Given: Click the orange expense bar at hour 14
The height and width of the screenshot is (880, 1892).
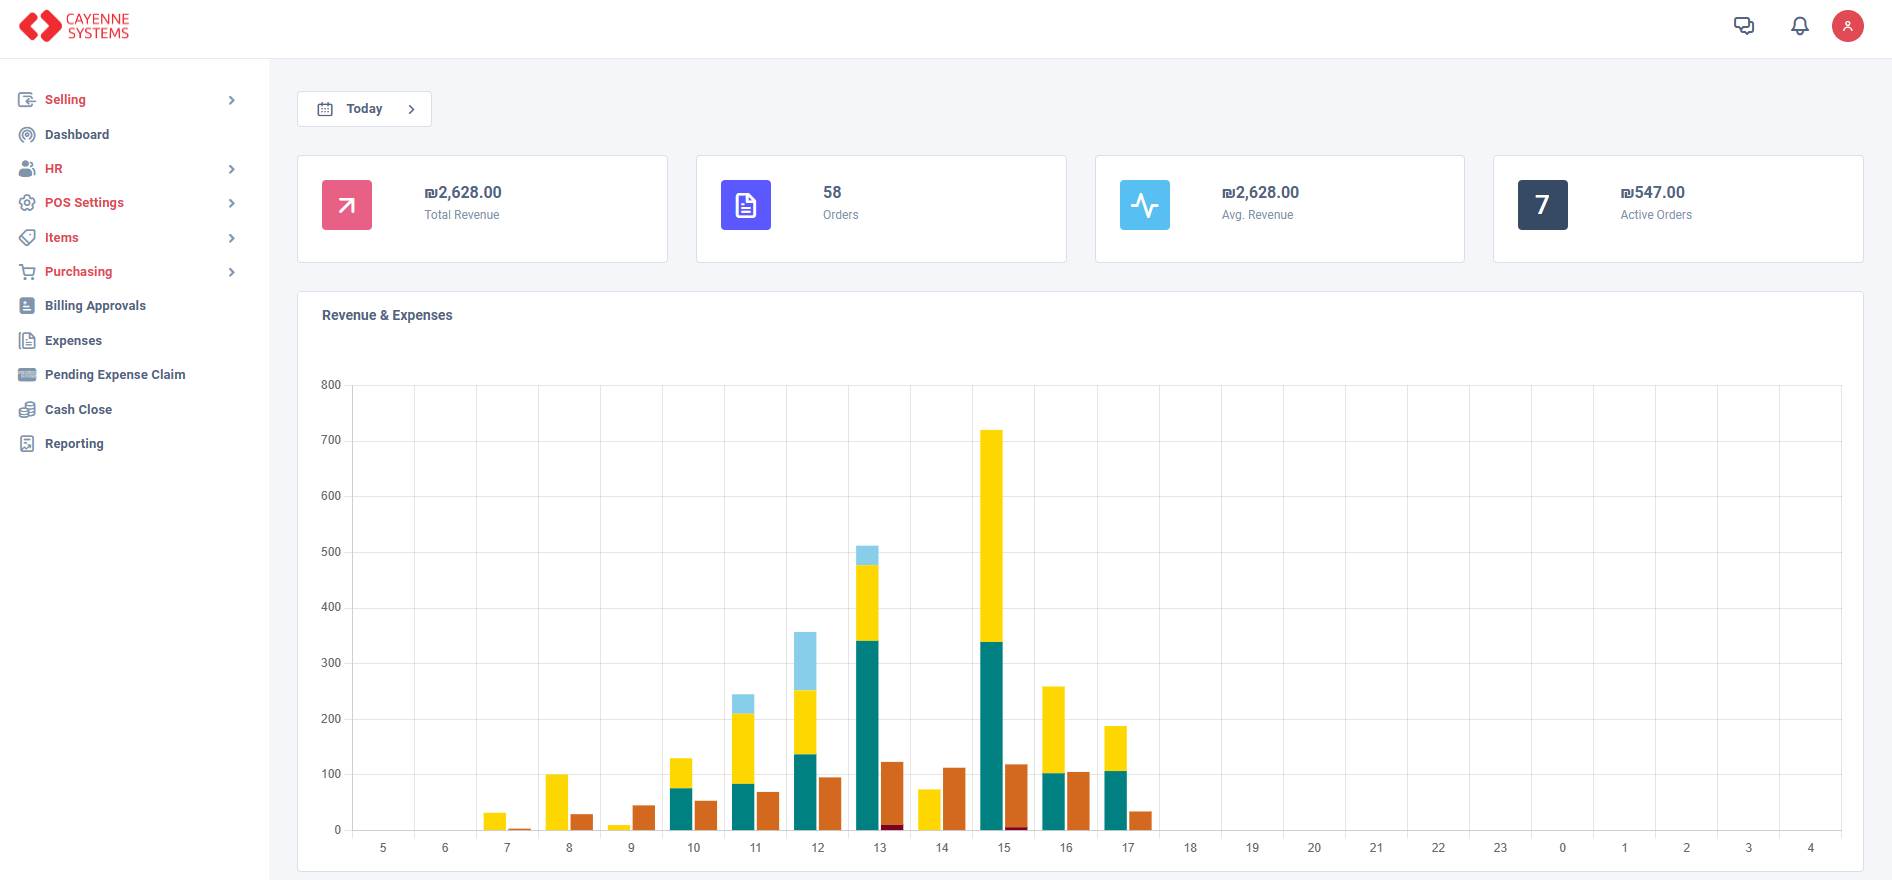Looking at the screenshot, I should tap(954, 799).
